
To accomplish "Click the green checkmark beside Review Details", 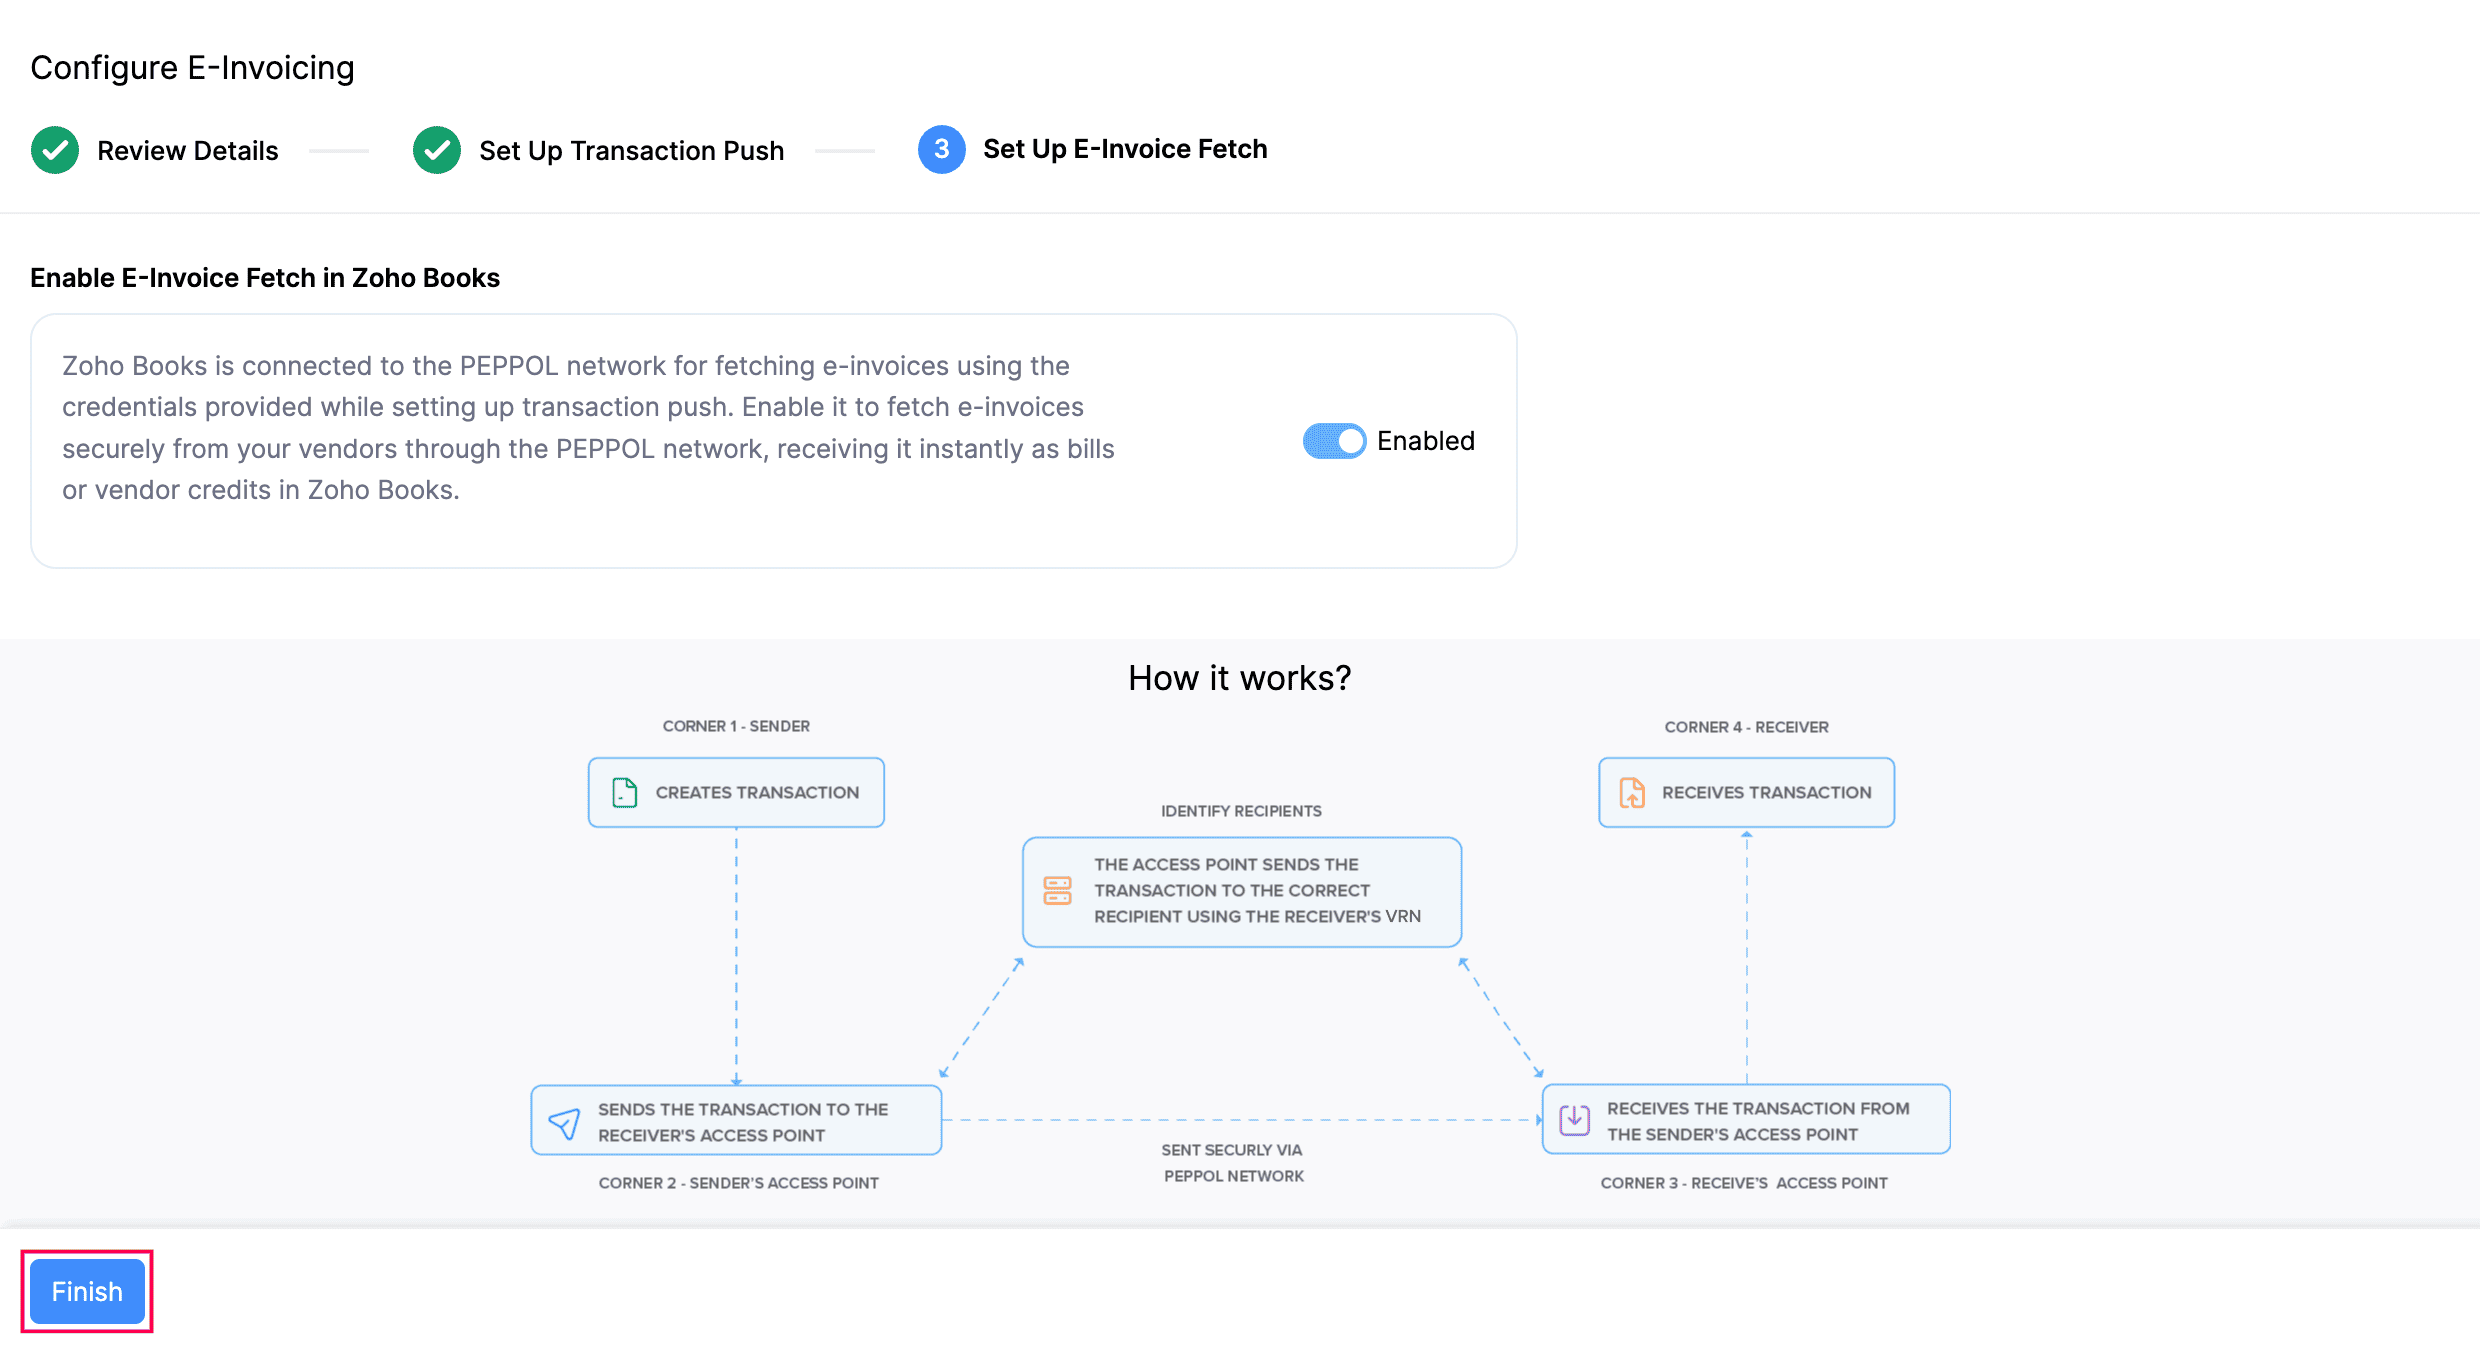I will pos(55,150).
